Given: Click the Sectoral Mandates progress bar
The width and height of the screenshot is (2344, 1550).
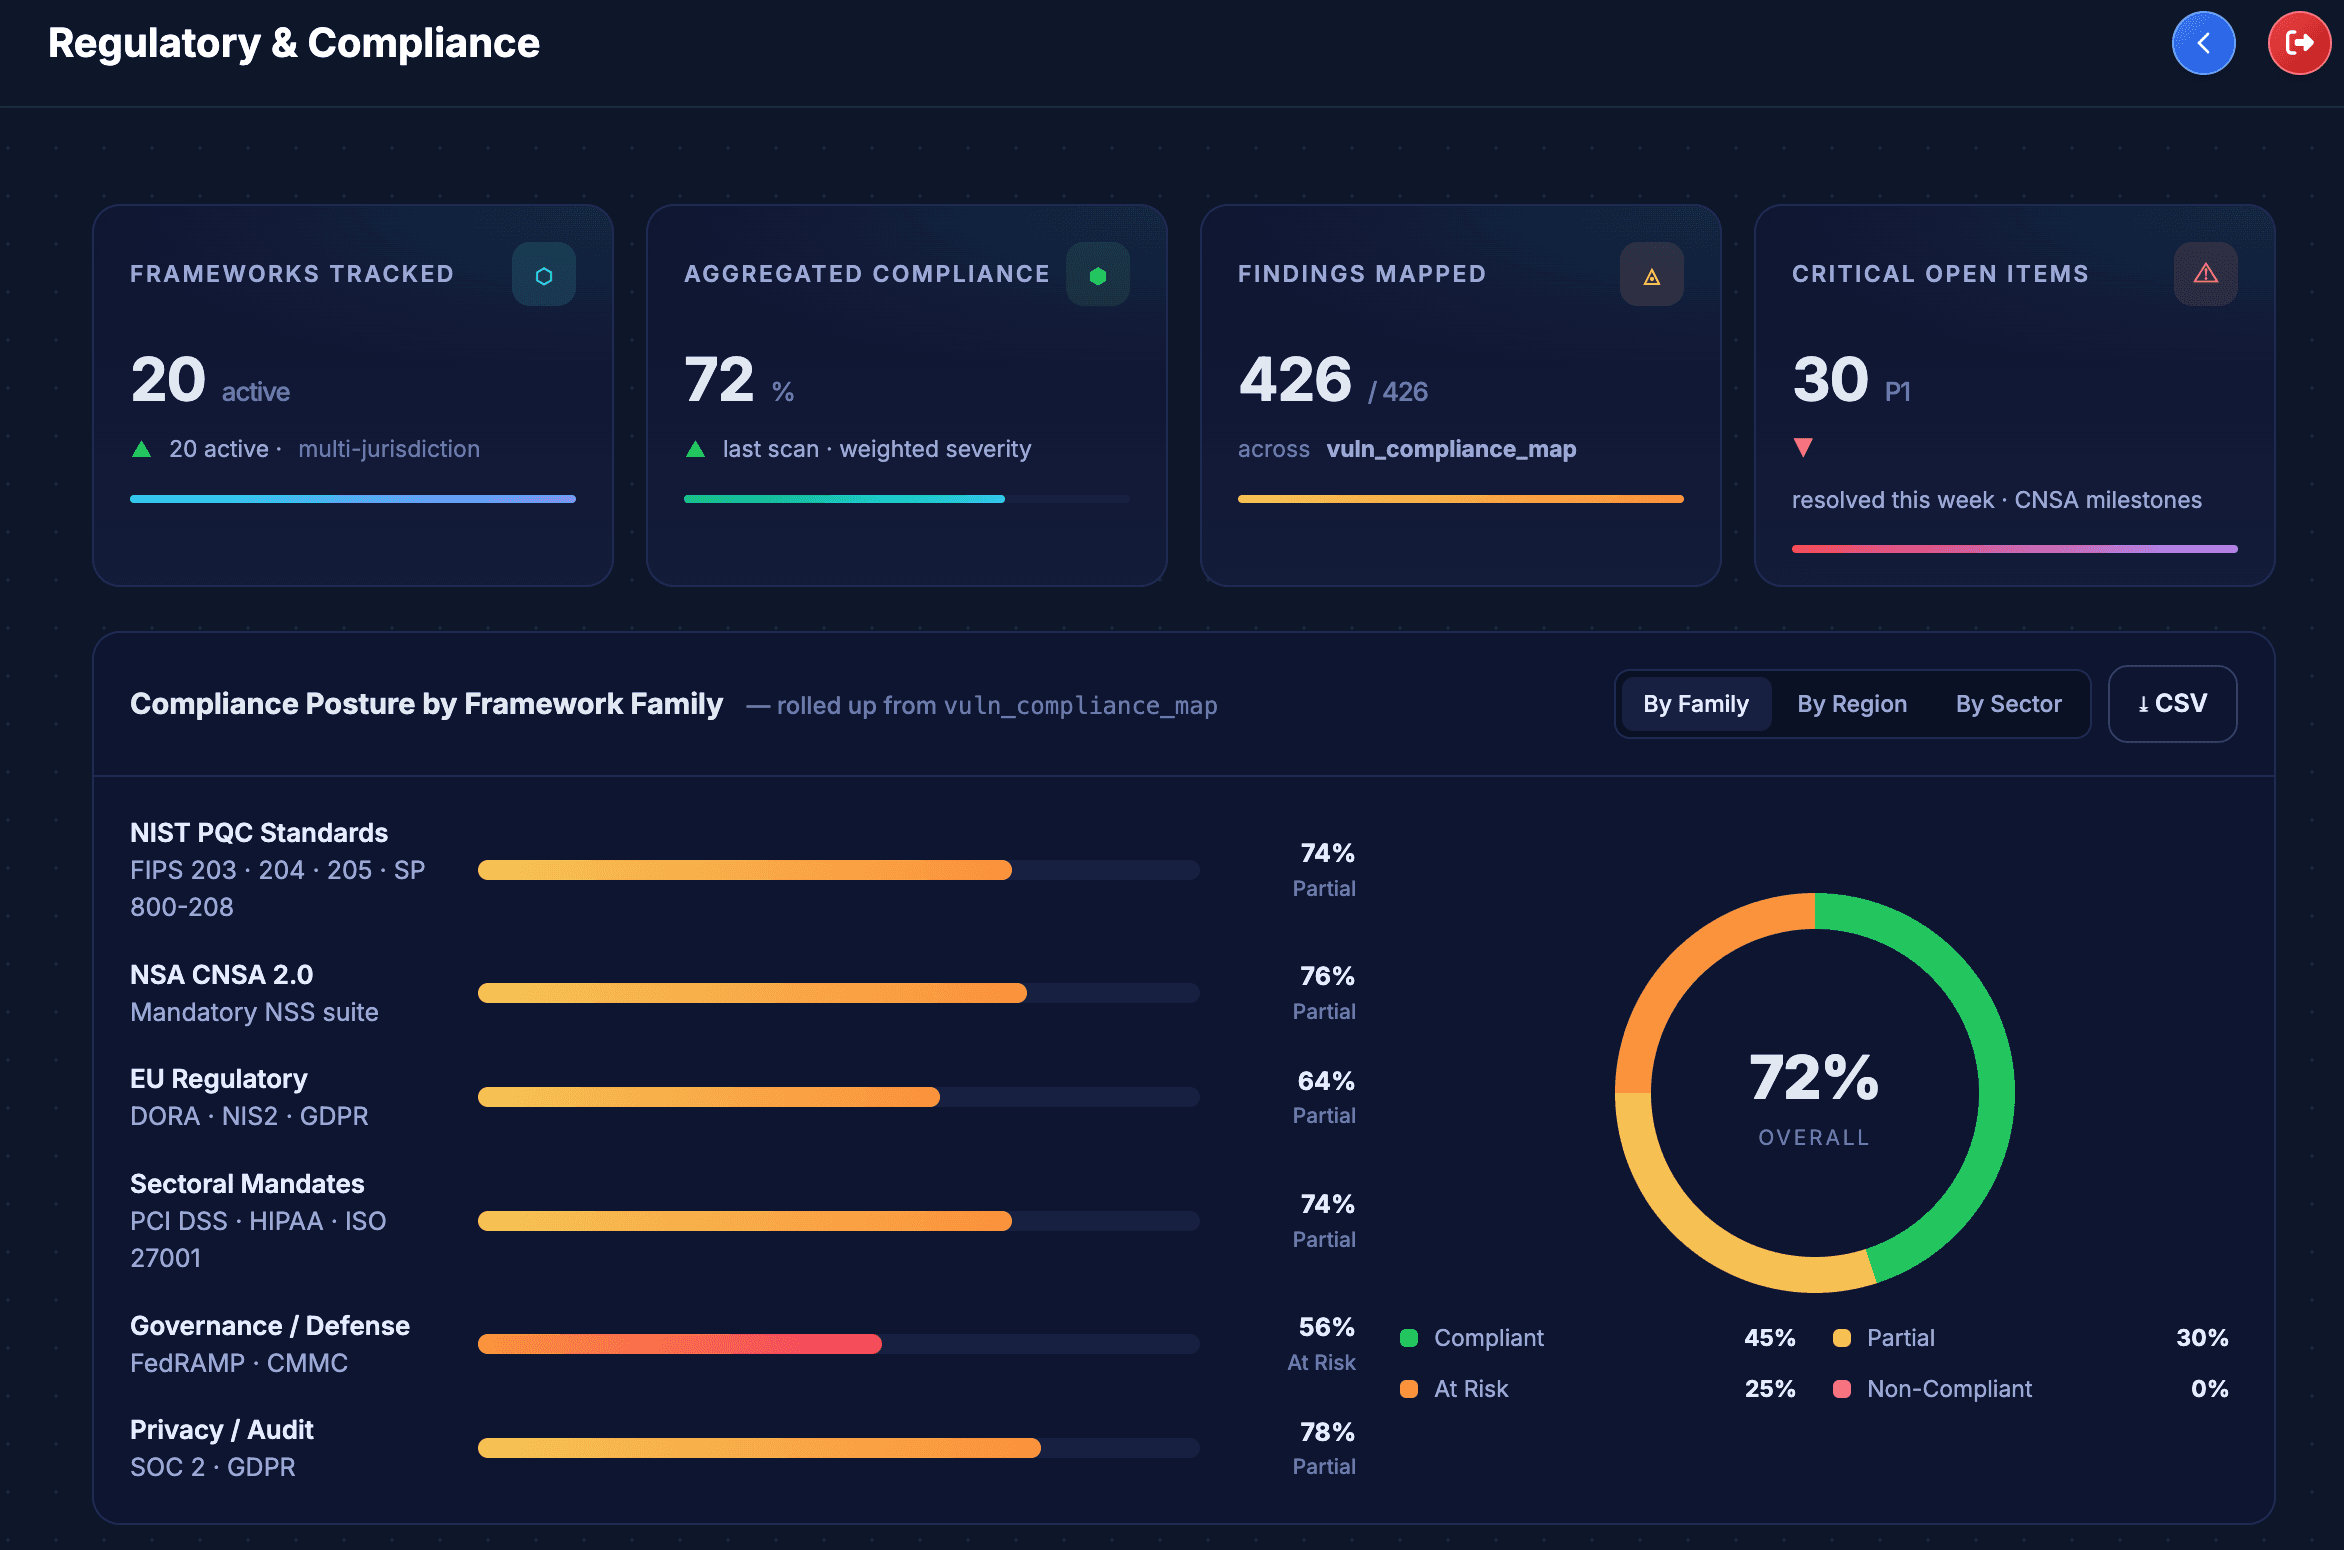Looking at the screenshot, I should click(839, 1221).
